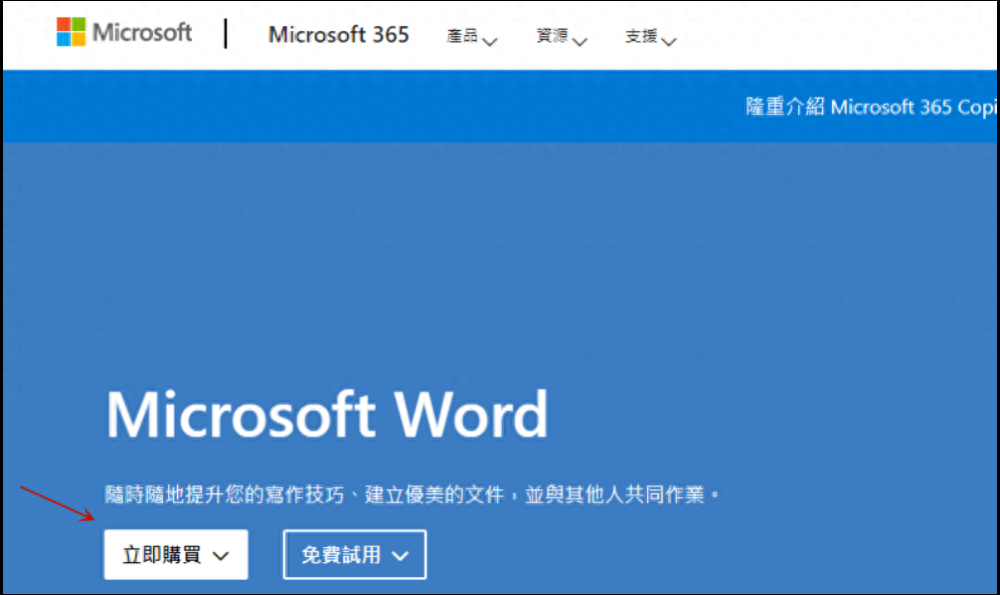Open the 免費試用 dropdown button
Image resolution: width=1000 pixels, height=595 pixels.
(x=355, y=554)
